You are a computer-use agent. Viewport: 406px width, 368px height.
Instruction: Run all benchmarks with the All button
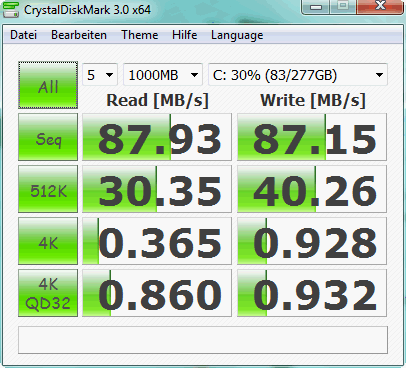(x=48, y=85)
